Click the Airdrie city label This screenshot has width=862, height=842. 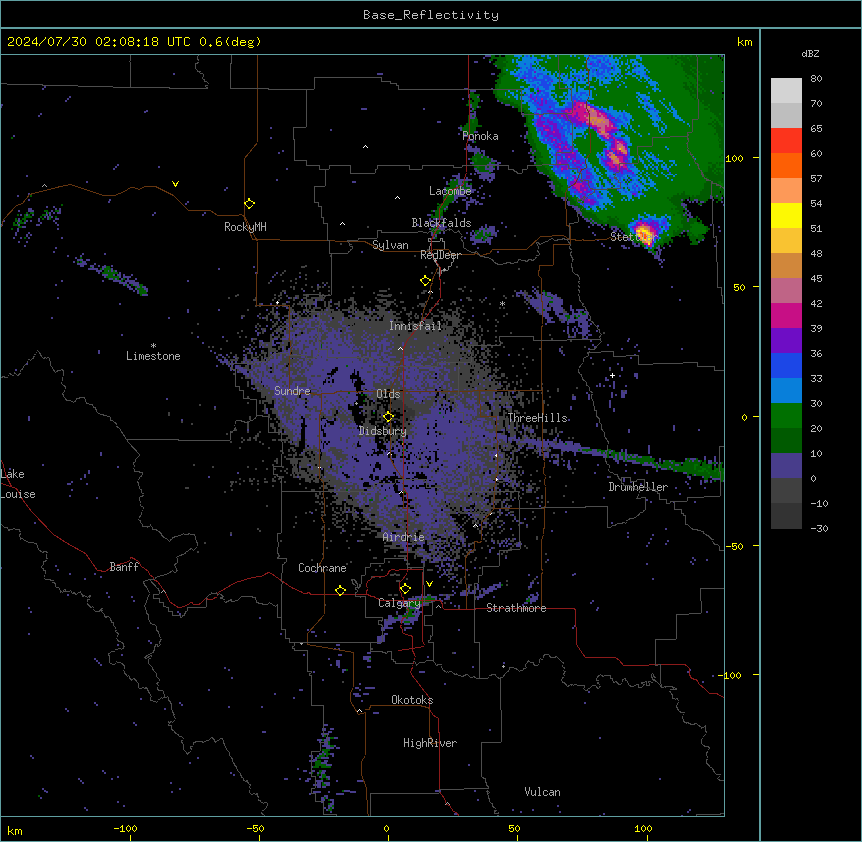pos(404,537)
